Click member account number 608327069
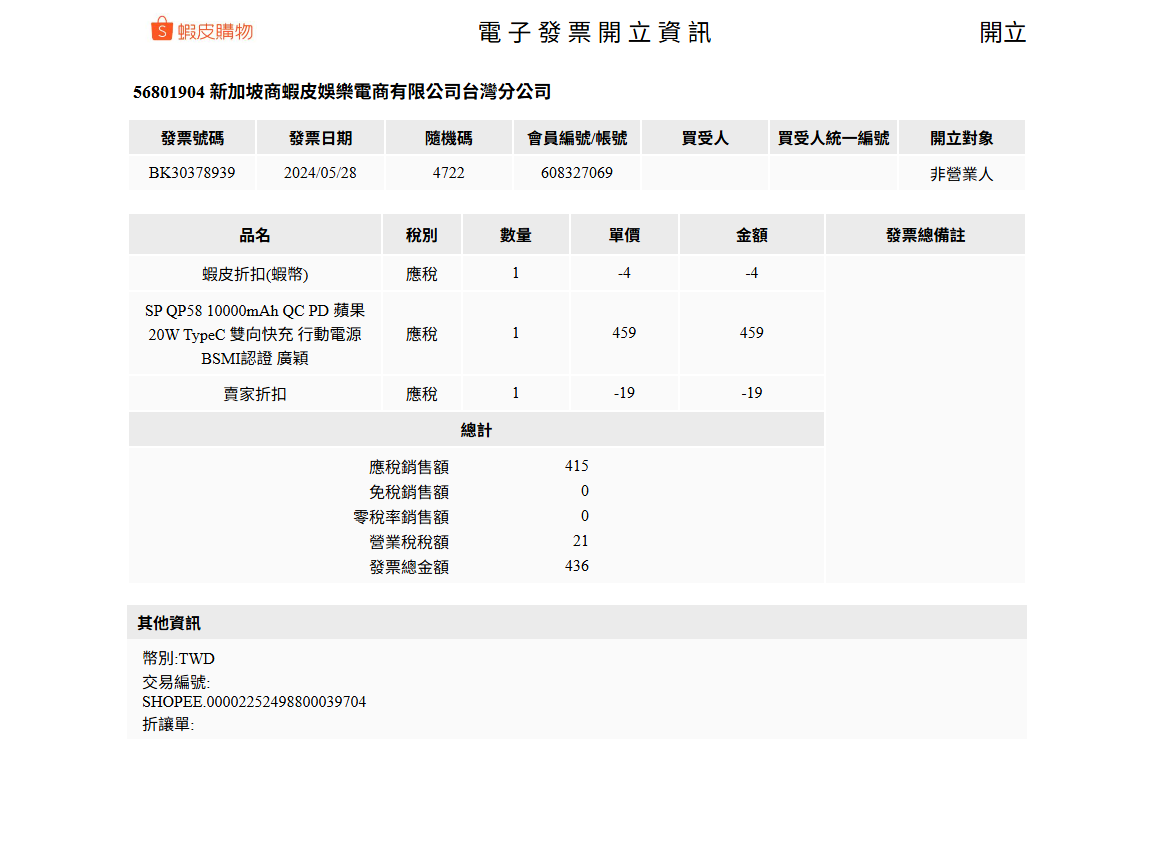 coord(576,173)
